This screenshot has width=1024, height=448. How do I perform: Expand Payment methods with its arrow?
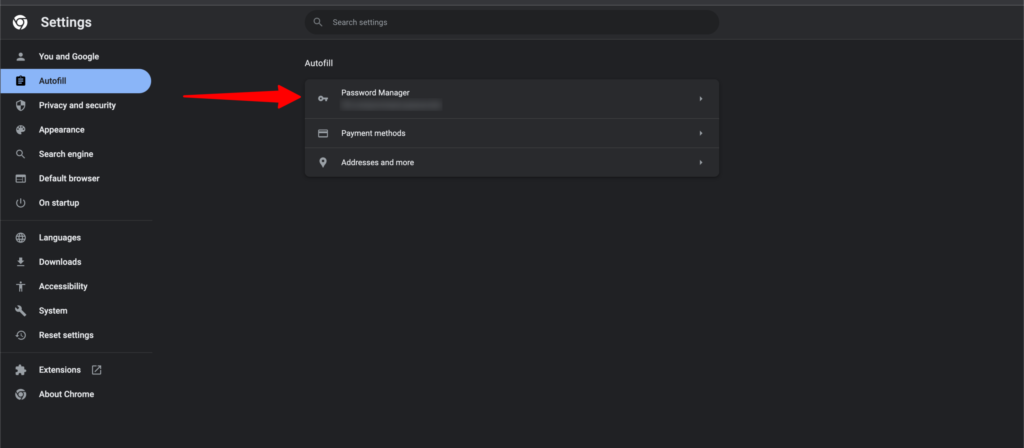(701, 133)
